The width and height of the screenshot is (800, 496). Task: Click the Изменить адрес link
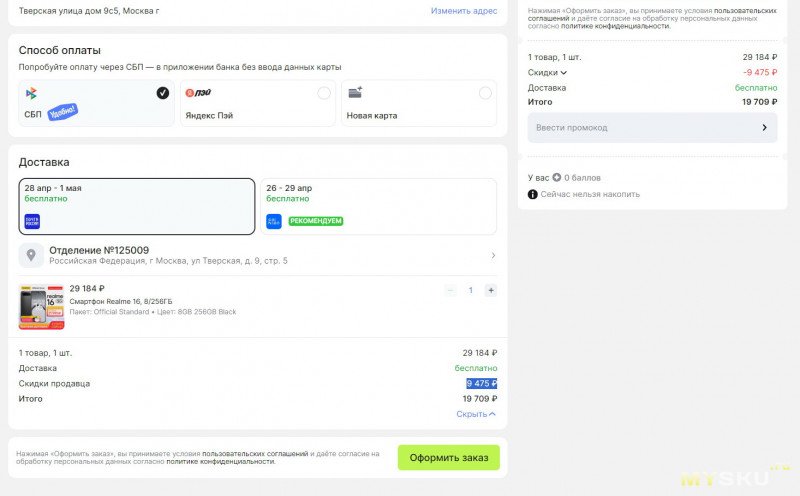click(463, 11)
